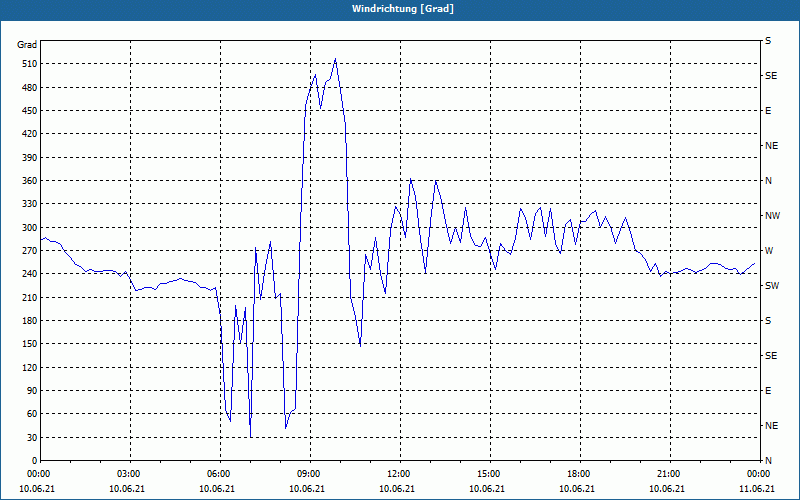This screenshot has width=800, height=500.
Task: Click the SE compass label level with 135
Action: coord(771,356)
